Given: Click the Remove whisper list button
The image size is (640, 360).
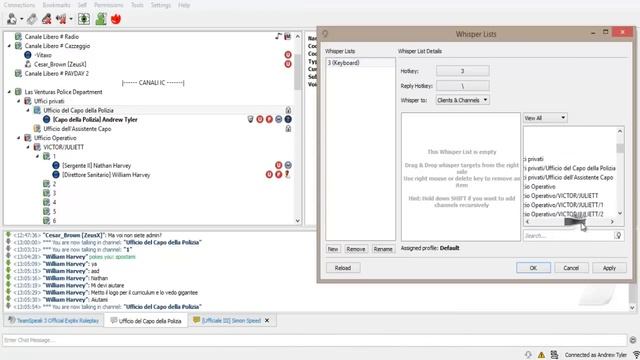Looking at the screenshot, I should [356, 249].
